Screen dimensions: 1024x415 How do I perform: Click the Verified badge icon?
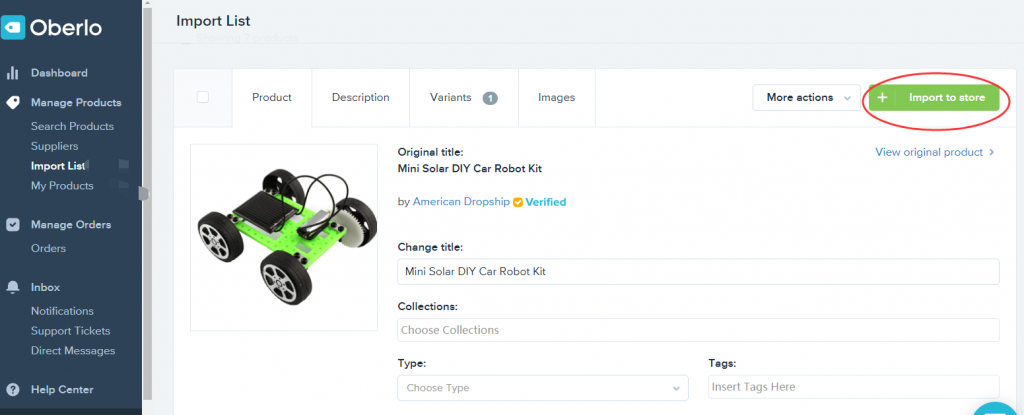pyautogui.click(x=518, y=202)
